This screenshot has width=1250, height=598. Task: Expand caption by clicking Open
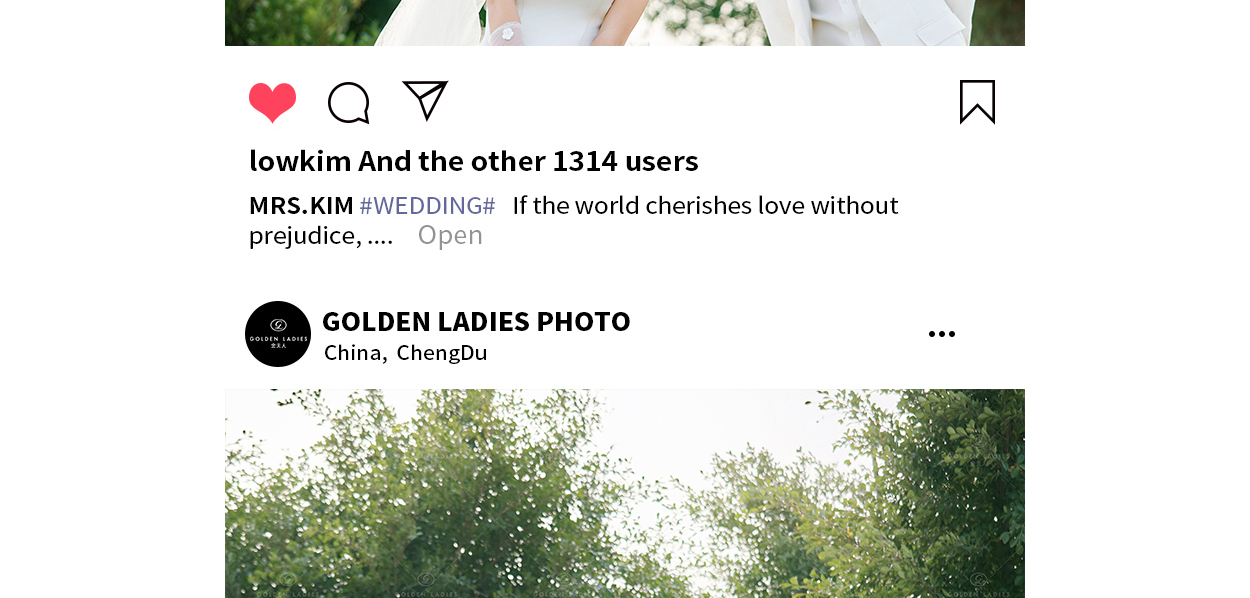pyautogui.click(x=450, y=235)
